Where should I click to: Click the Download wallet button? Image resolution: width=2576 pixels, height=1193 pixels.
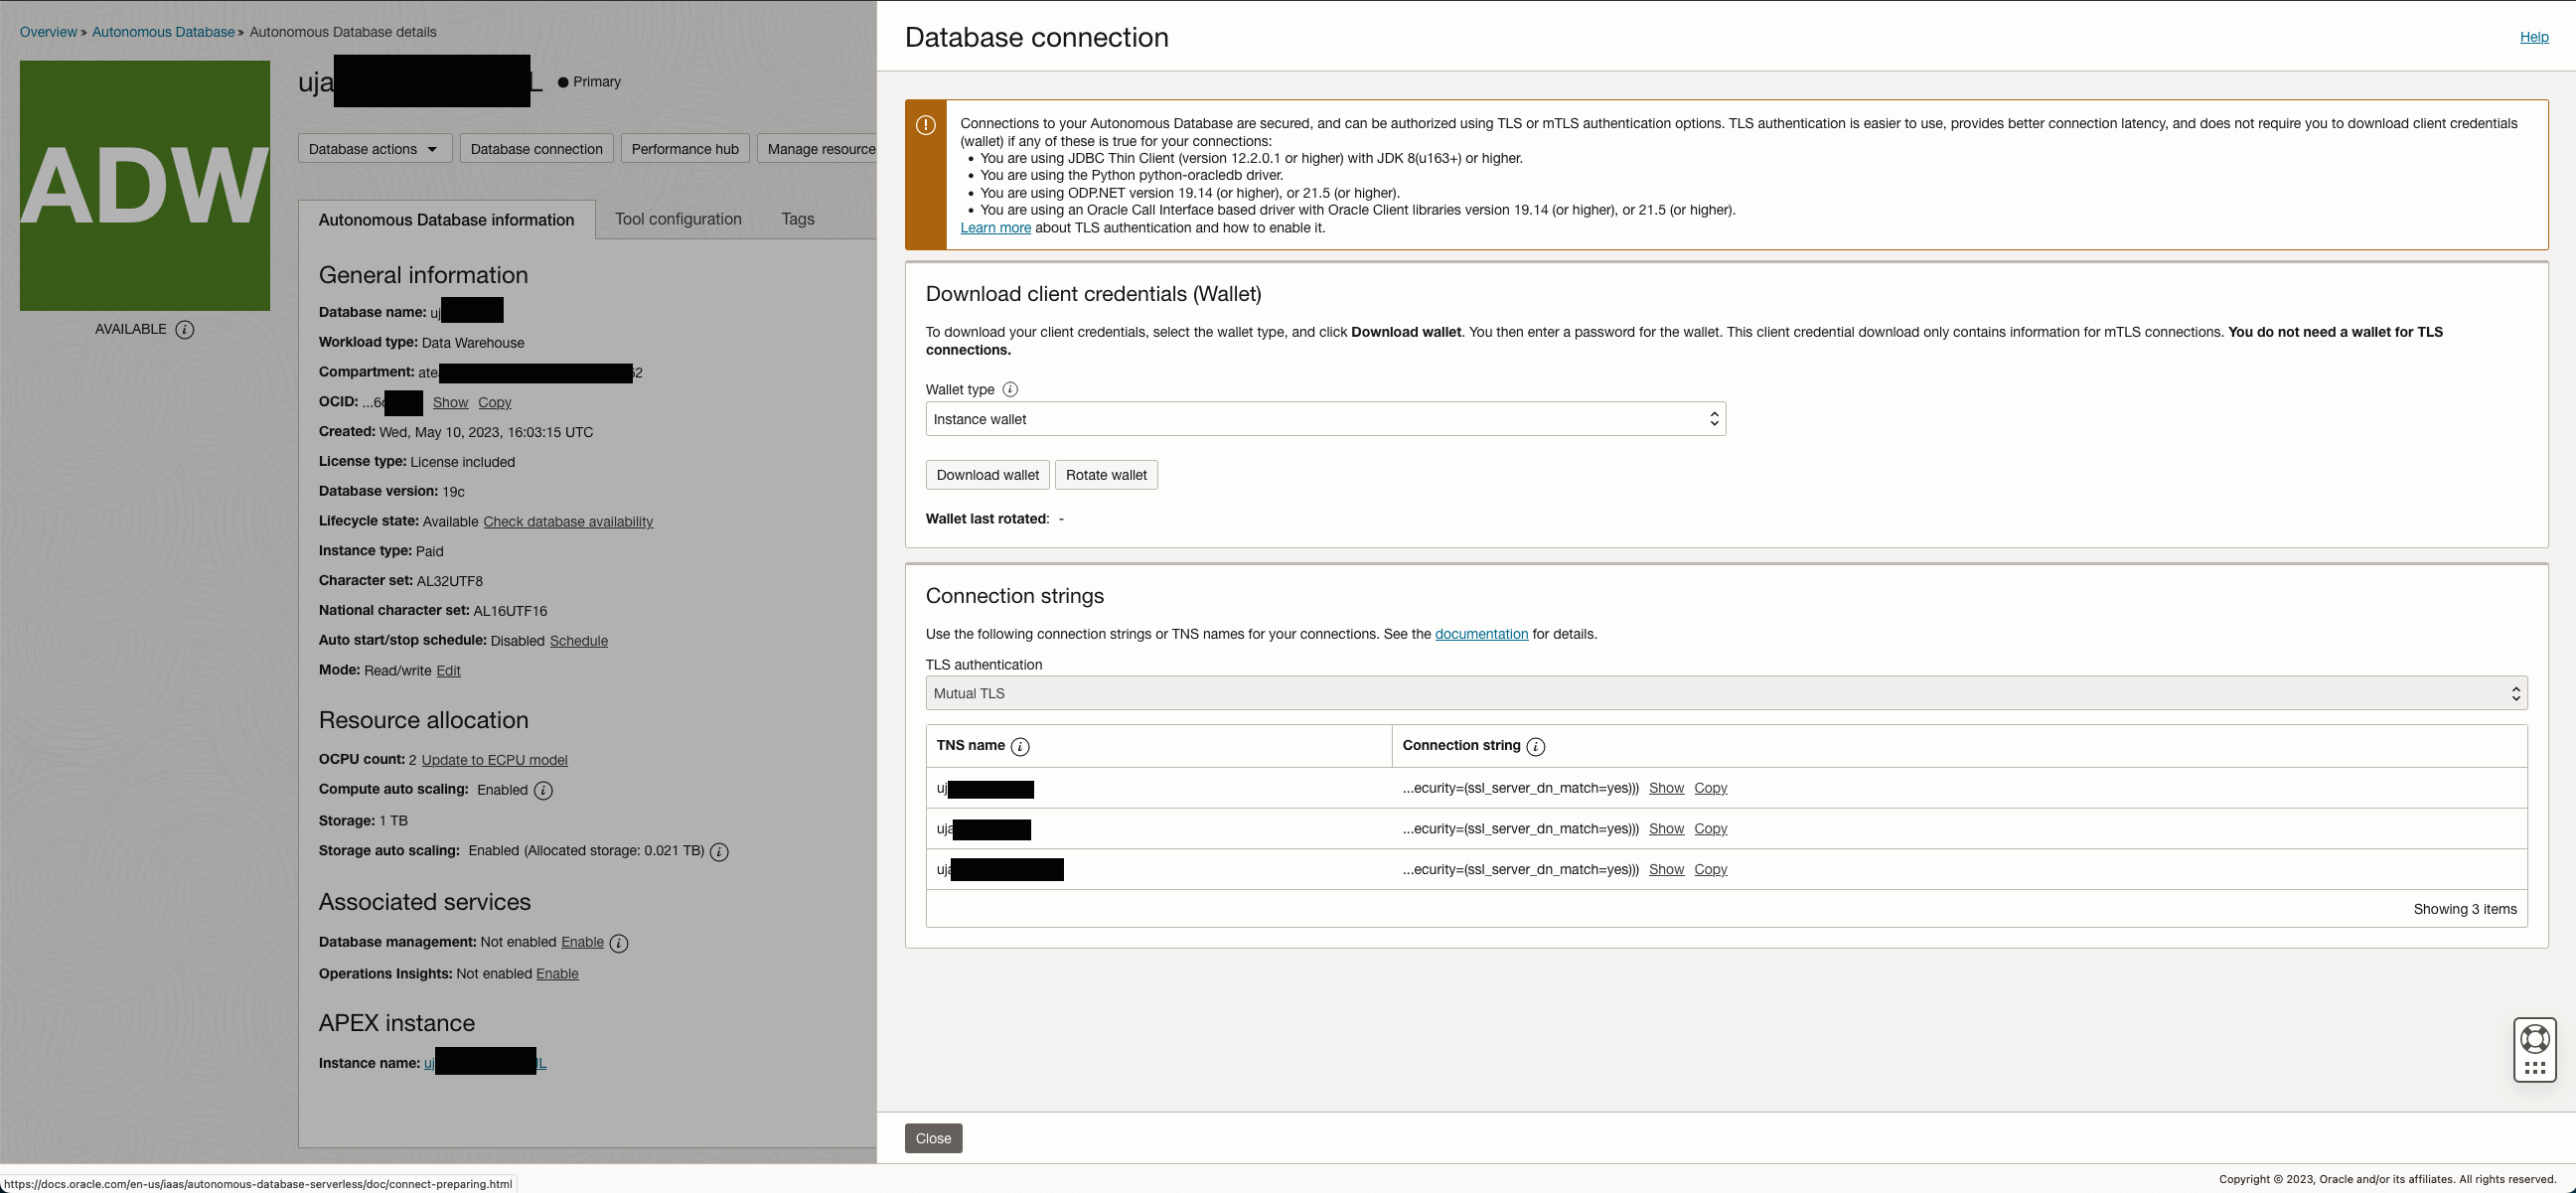[987, 474]
